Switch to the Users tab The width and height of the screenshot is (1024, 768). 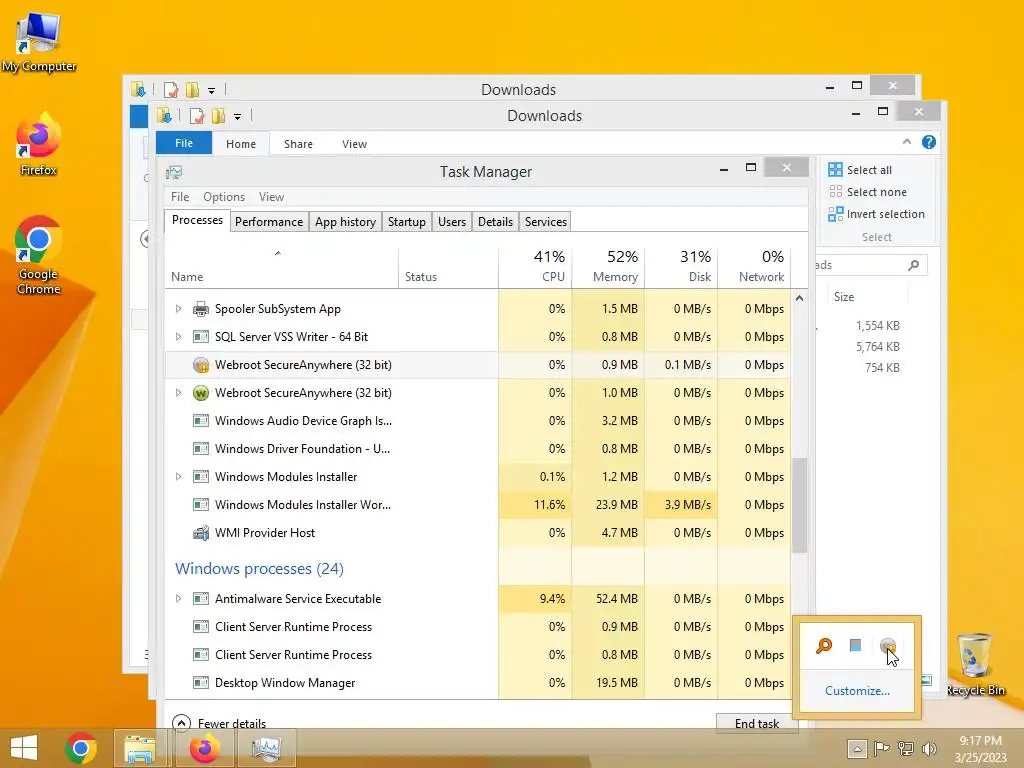coord(452,221)
